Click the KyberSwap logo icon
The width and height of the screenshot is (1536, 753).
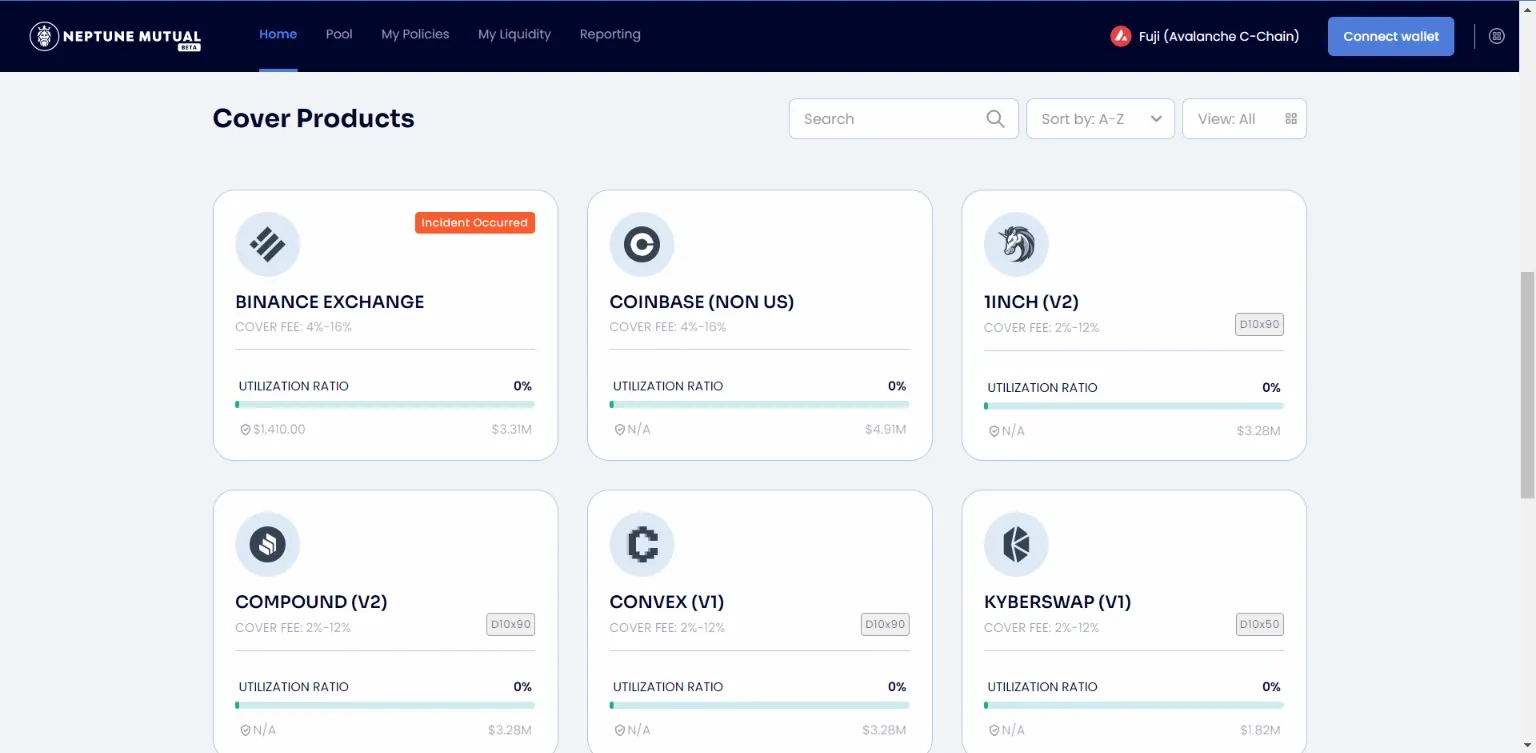click(x=1016, y=544)
